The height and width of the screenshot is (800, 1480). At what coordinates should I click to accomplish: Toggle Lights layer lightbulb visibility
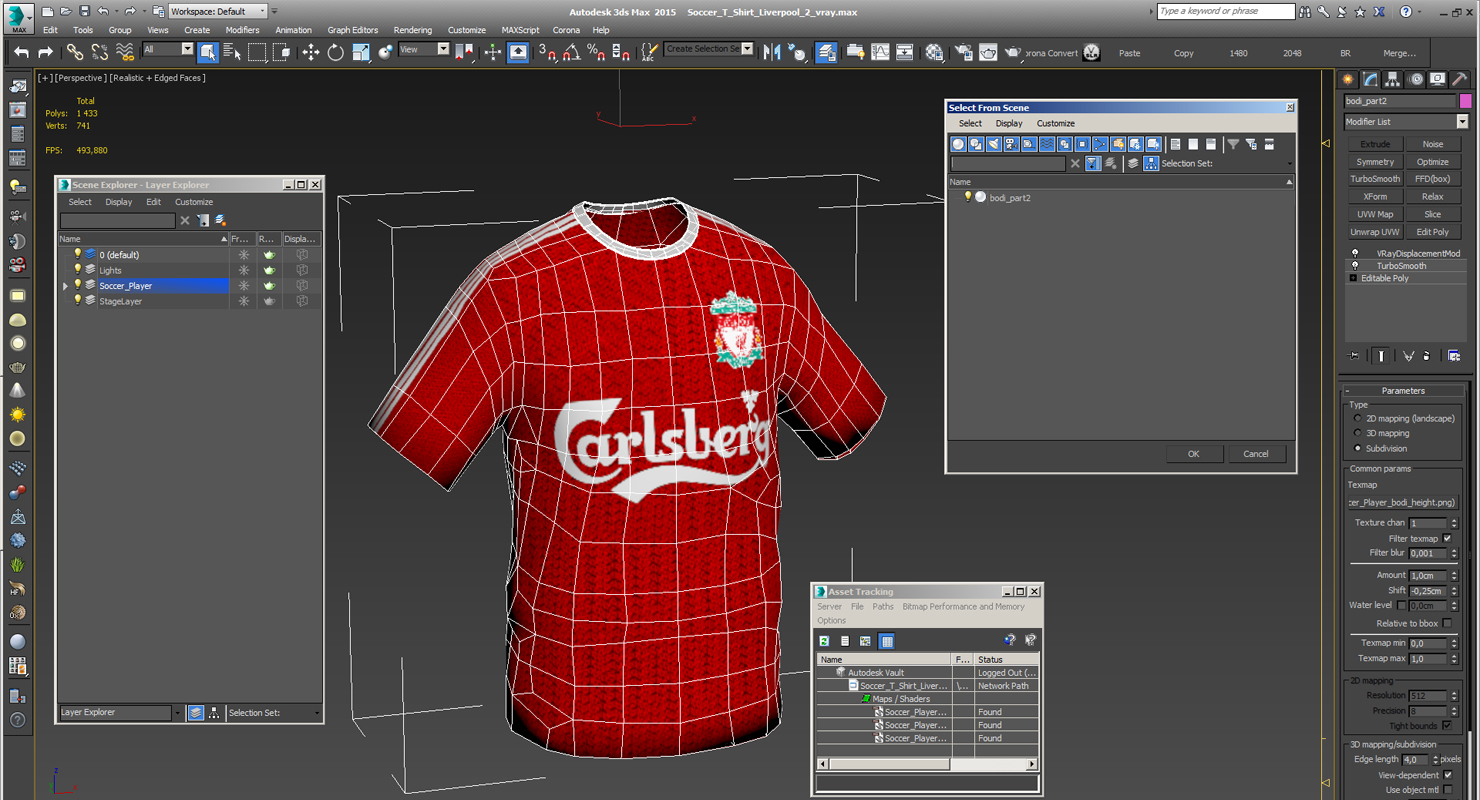point(78,270)
